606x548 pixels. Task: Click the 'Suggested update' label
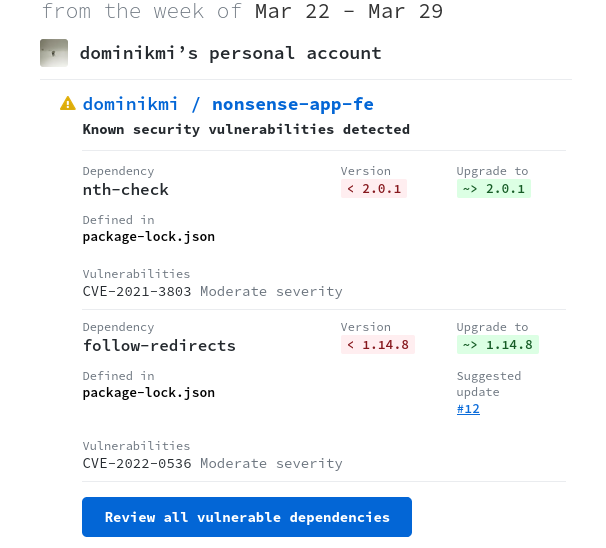[489, 384]
